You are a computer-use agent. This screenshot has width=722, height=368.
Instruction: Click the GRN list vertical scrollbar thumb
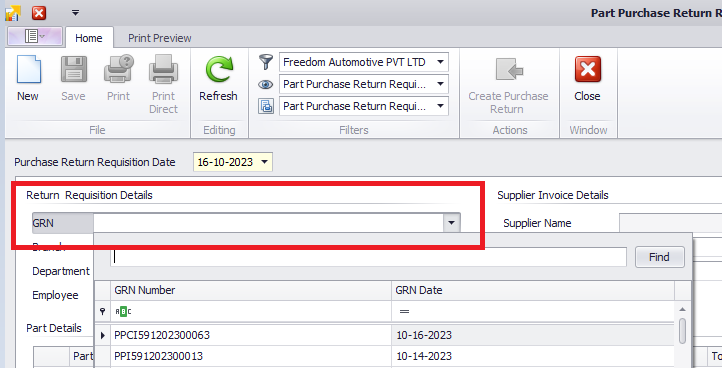point(682,331)
